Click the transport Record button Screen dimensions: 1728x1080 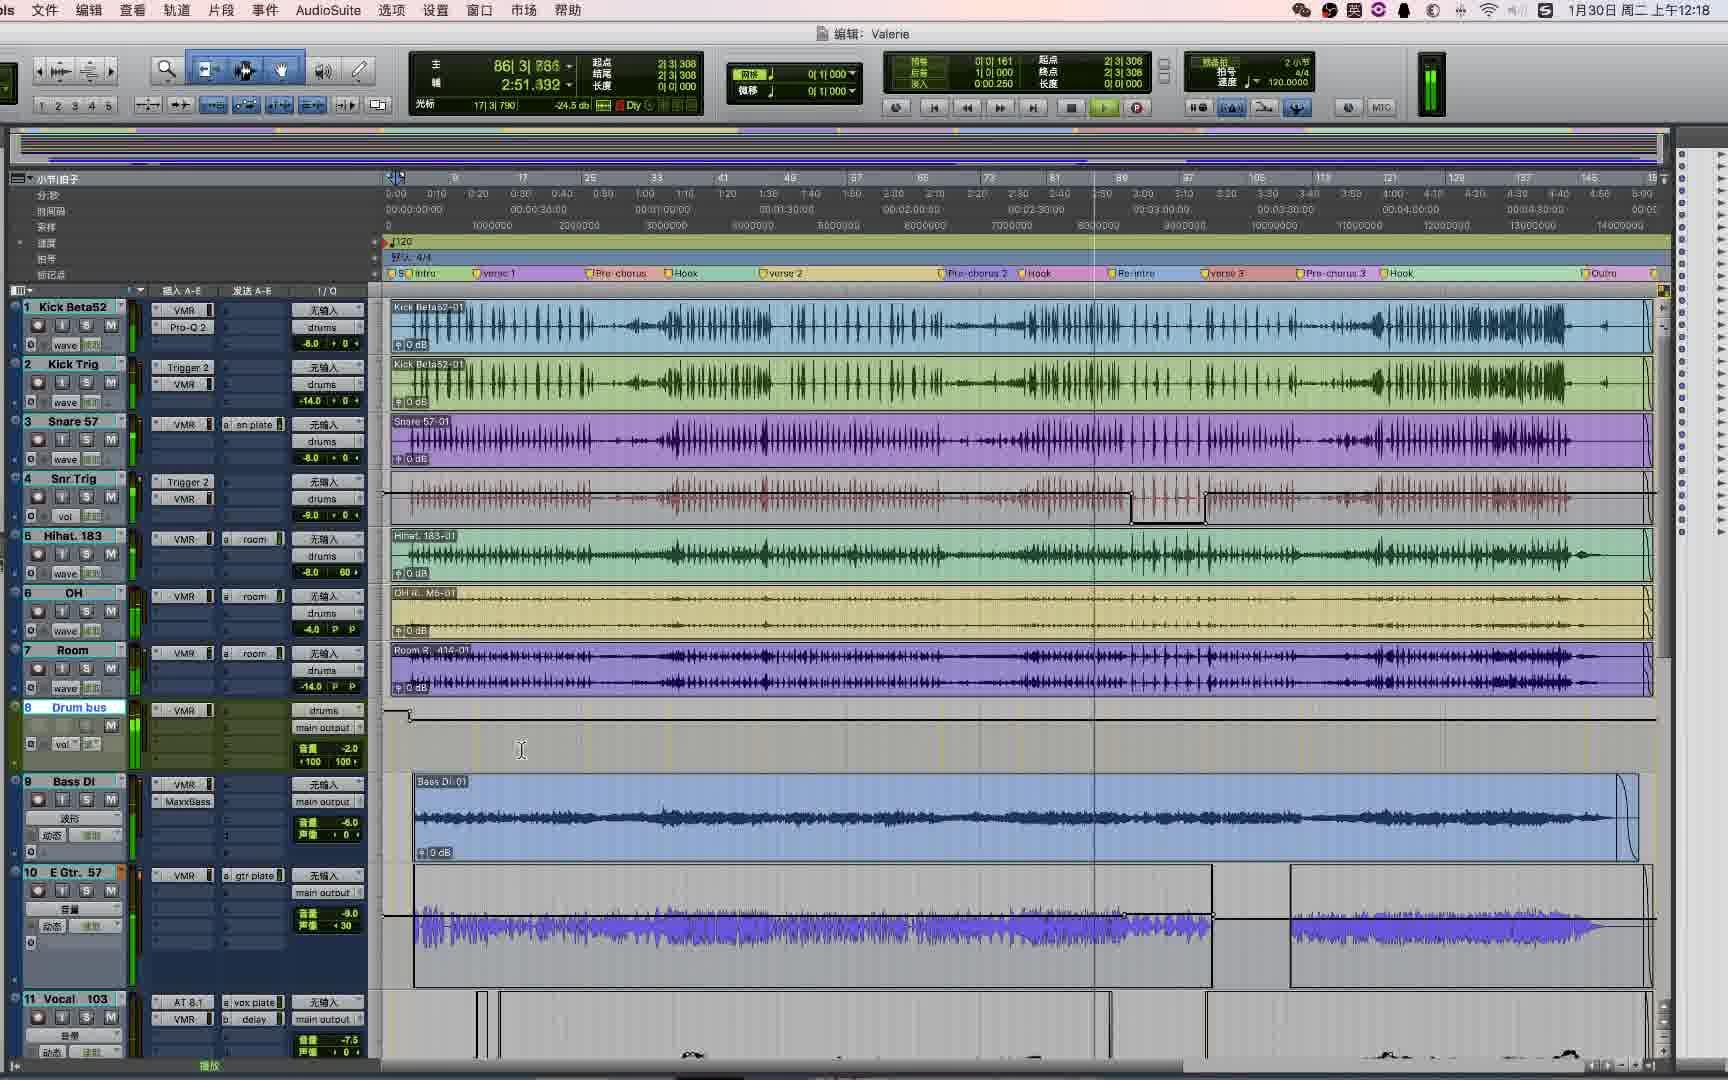(1137, 108)
